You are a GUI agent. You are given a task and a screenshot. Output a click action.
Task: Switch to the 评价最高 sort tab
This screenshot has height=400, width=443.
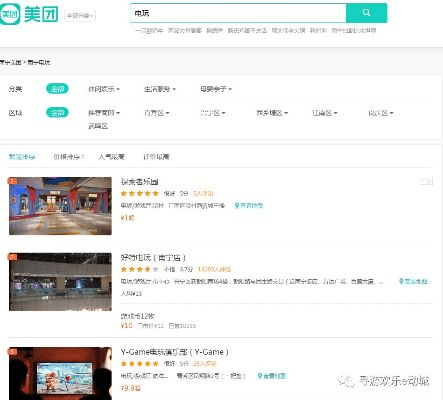[x=156, y=157]
